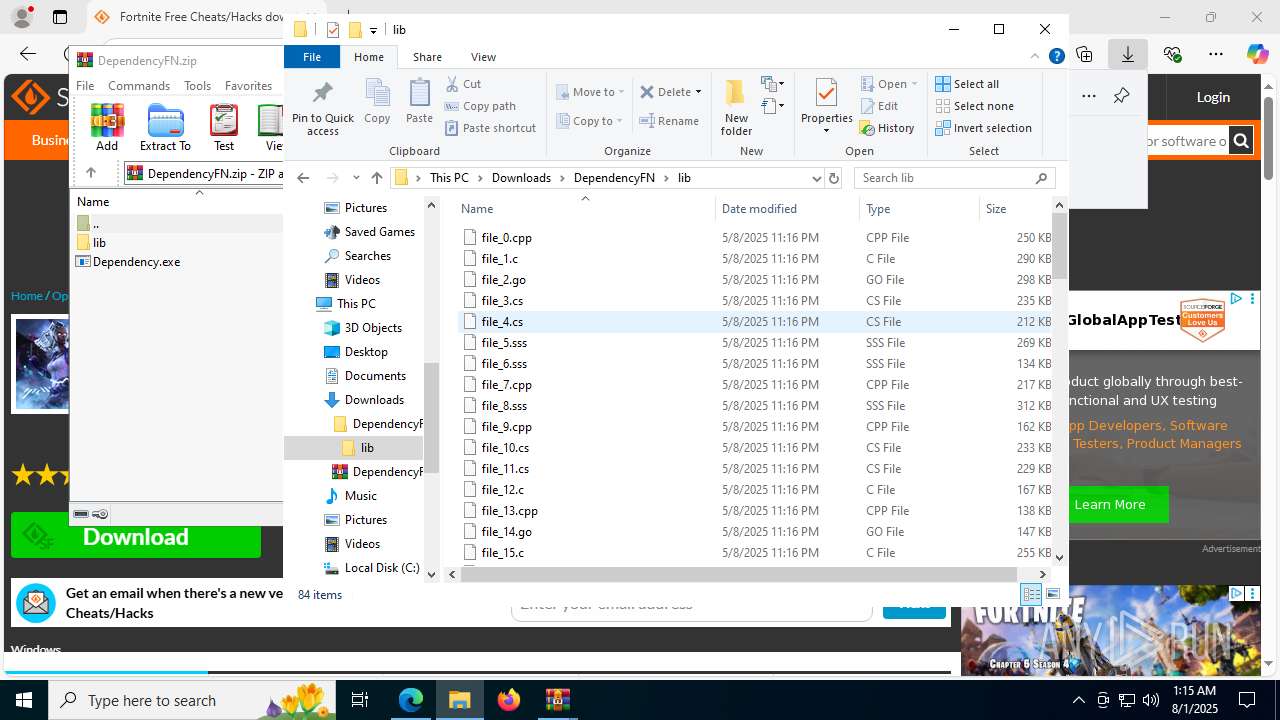Click Add icon in WinRAR window
The width and height of the screenshot is (1280, 720).
click(x=107, y=126)
